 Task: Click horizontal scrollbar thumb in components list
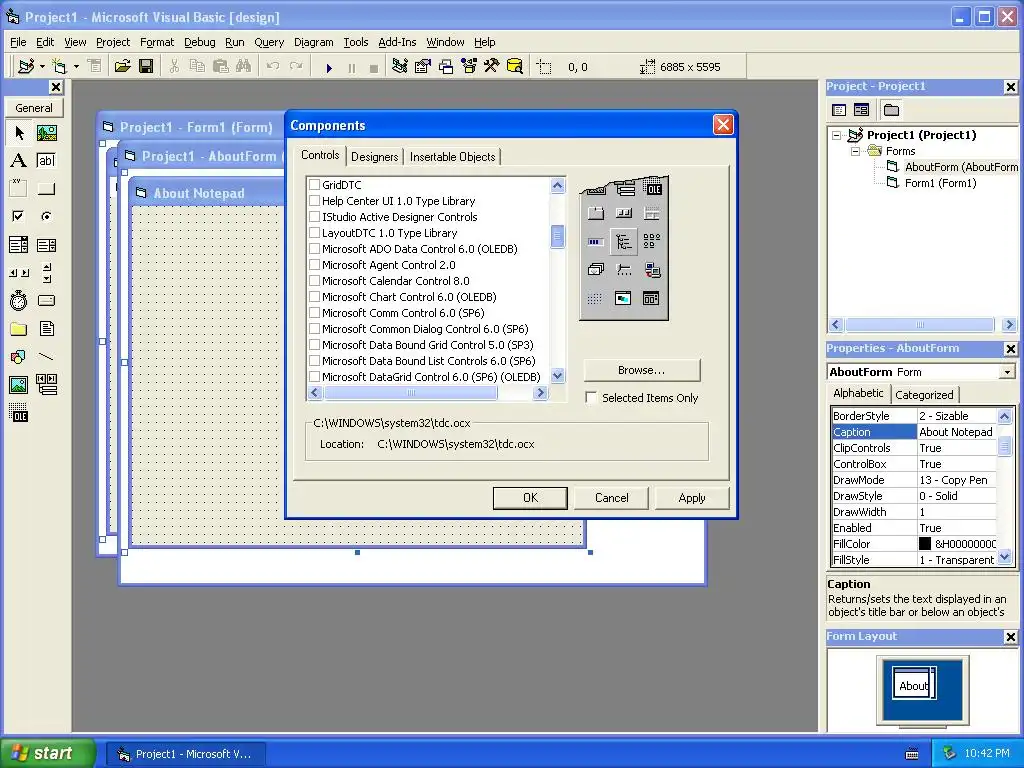[x=411, y=393]
